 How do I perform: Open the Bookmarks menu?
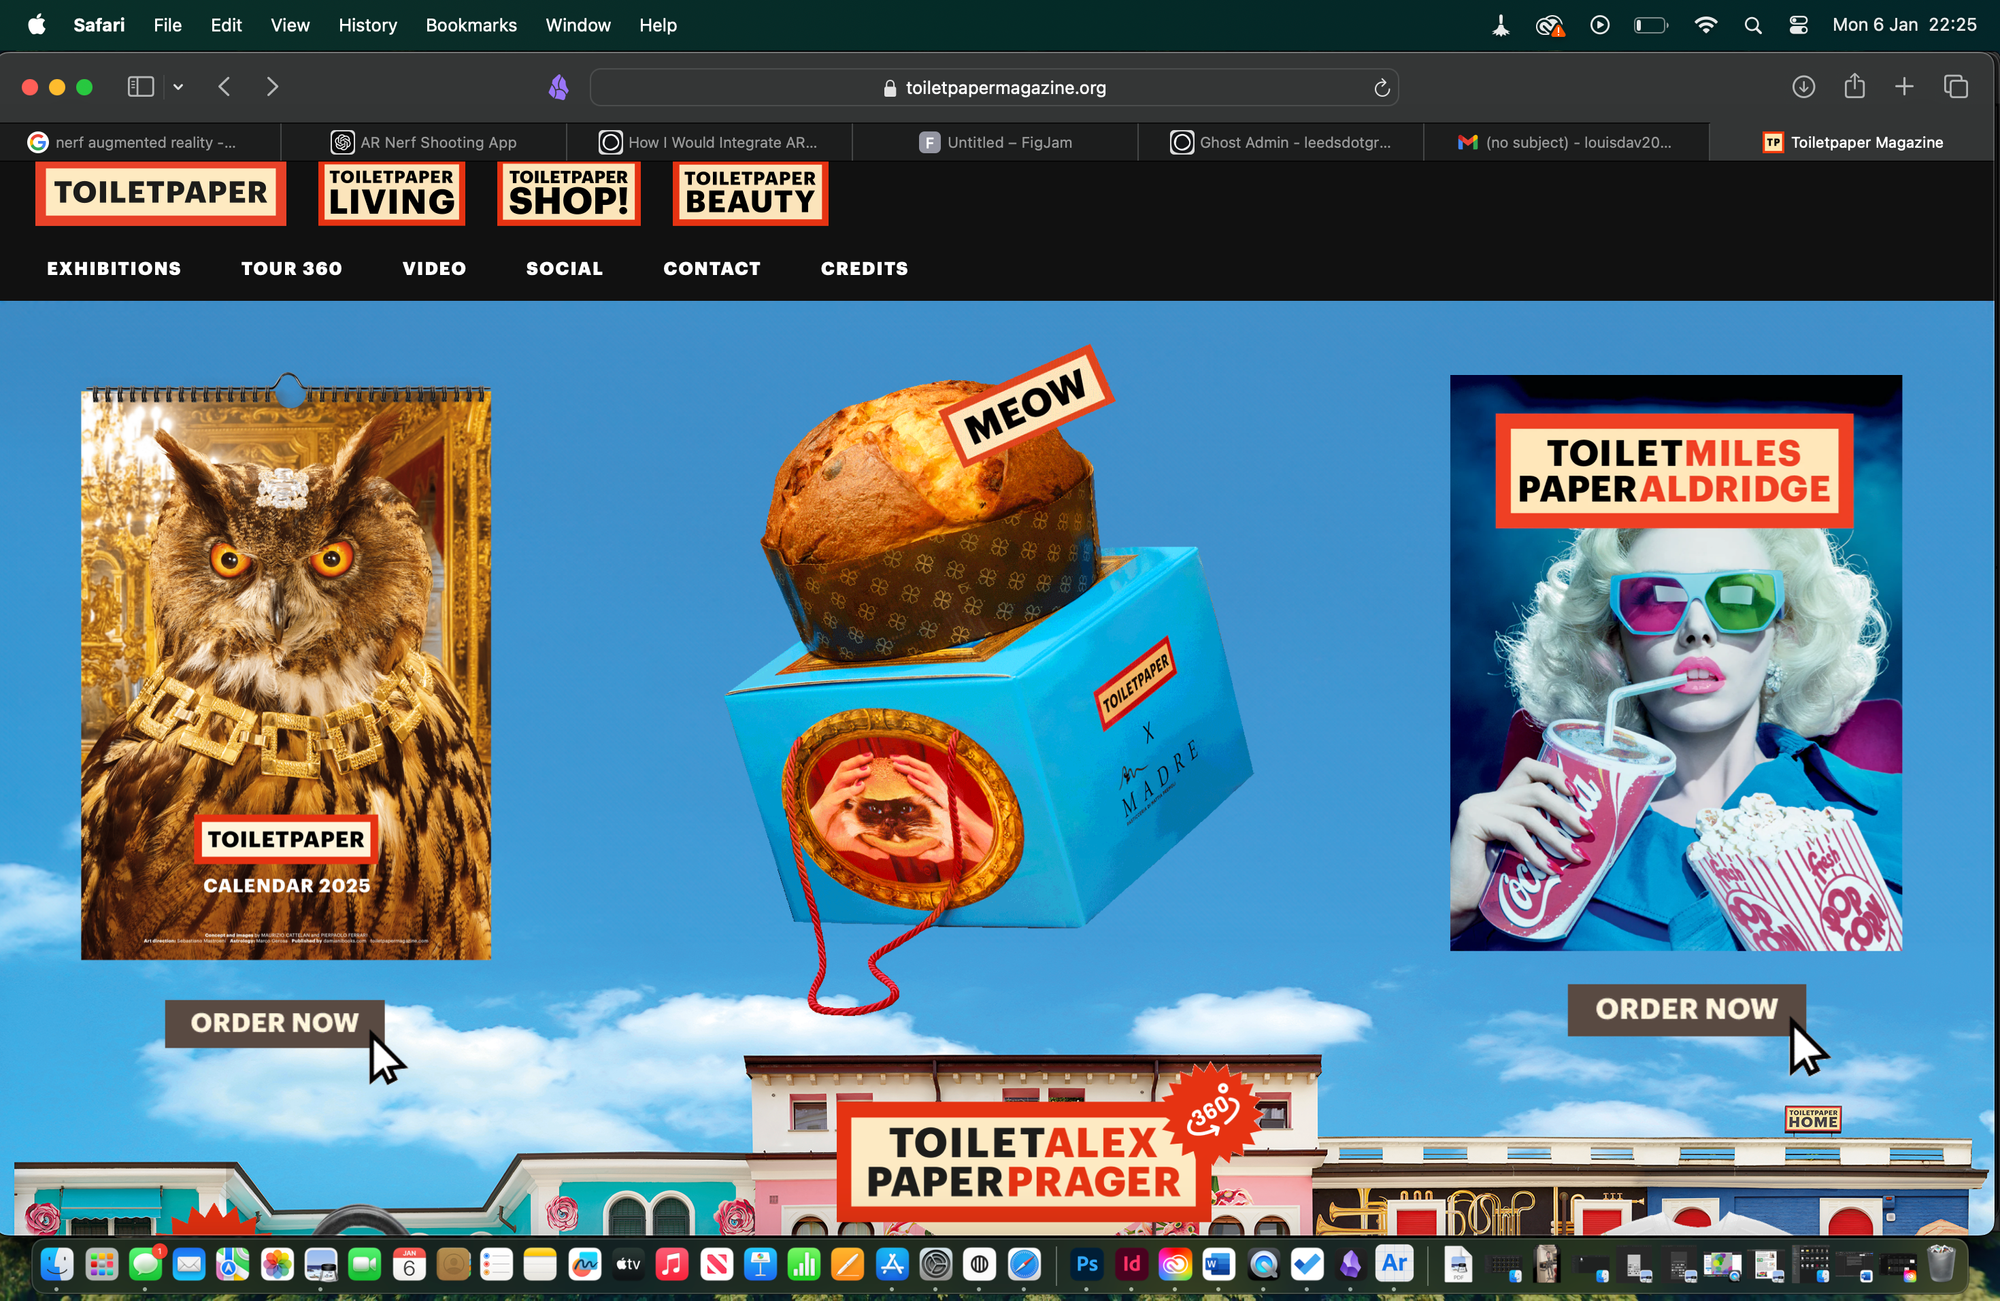click(471, 25)
